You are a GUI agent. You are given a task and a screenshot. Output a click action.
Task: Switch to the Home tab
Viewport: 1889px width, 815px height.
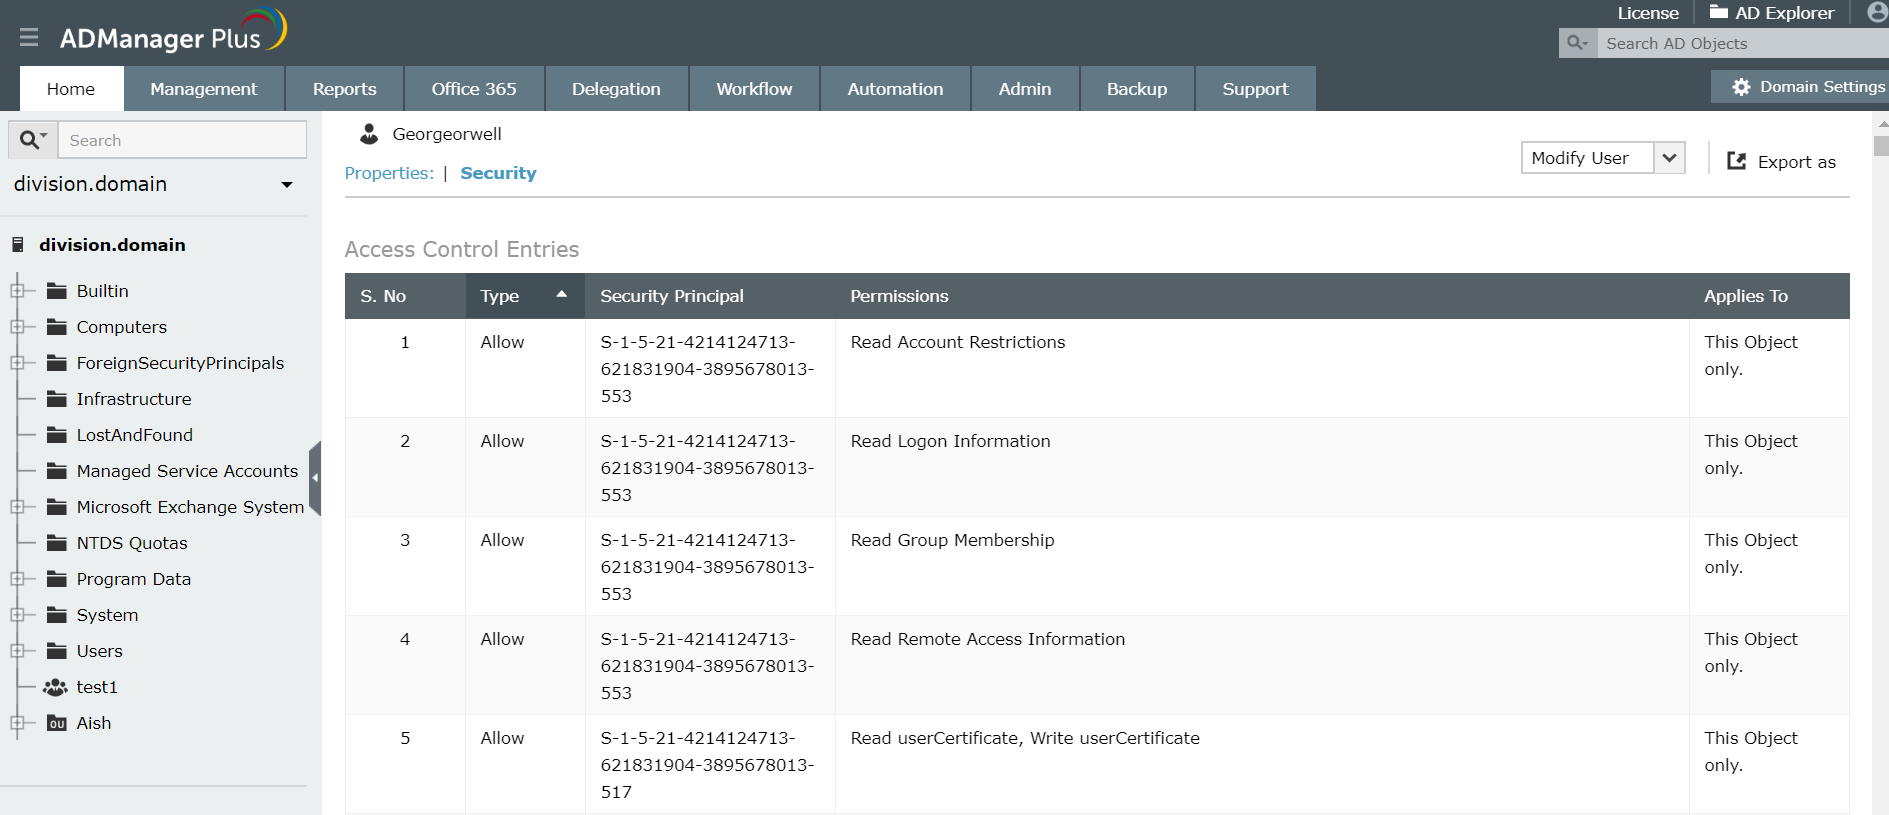71,89
